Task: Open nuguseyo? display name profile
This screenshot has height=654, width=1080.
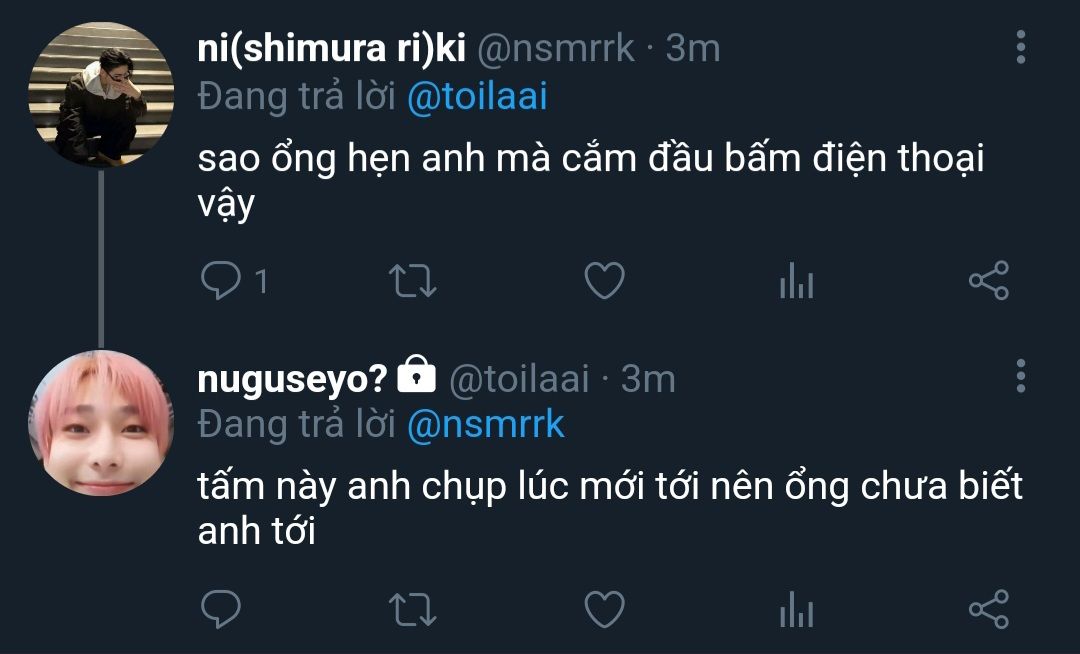Action: click(x=294, y=378)
